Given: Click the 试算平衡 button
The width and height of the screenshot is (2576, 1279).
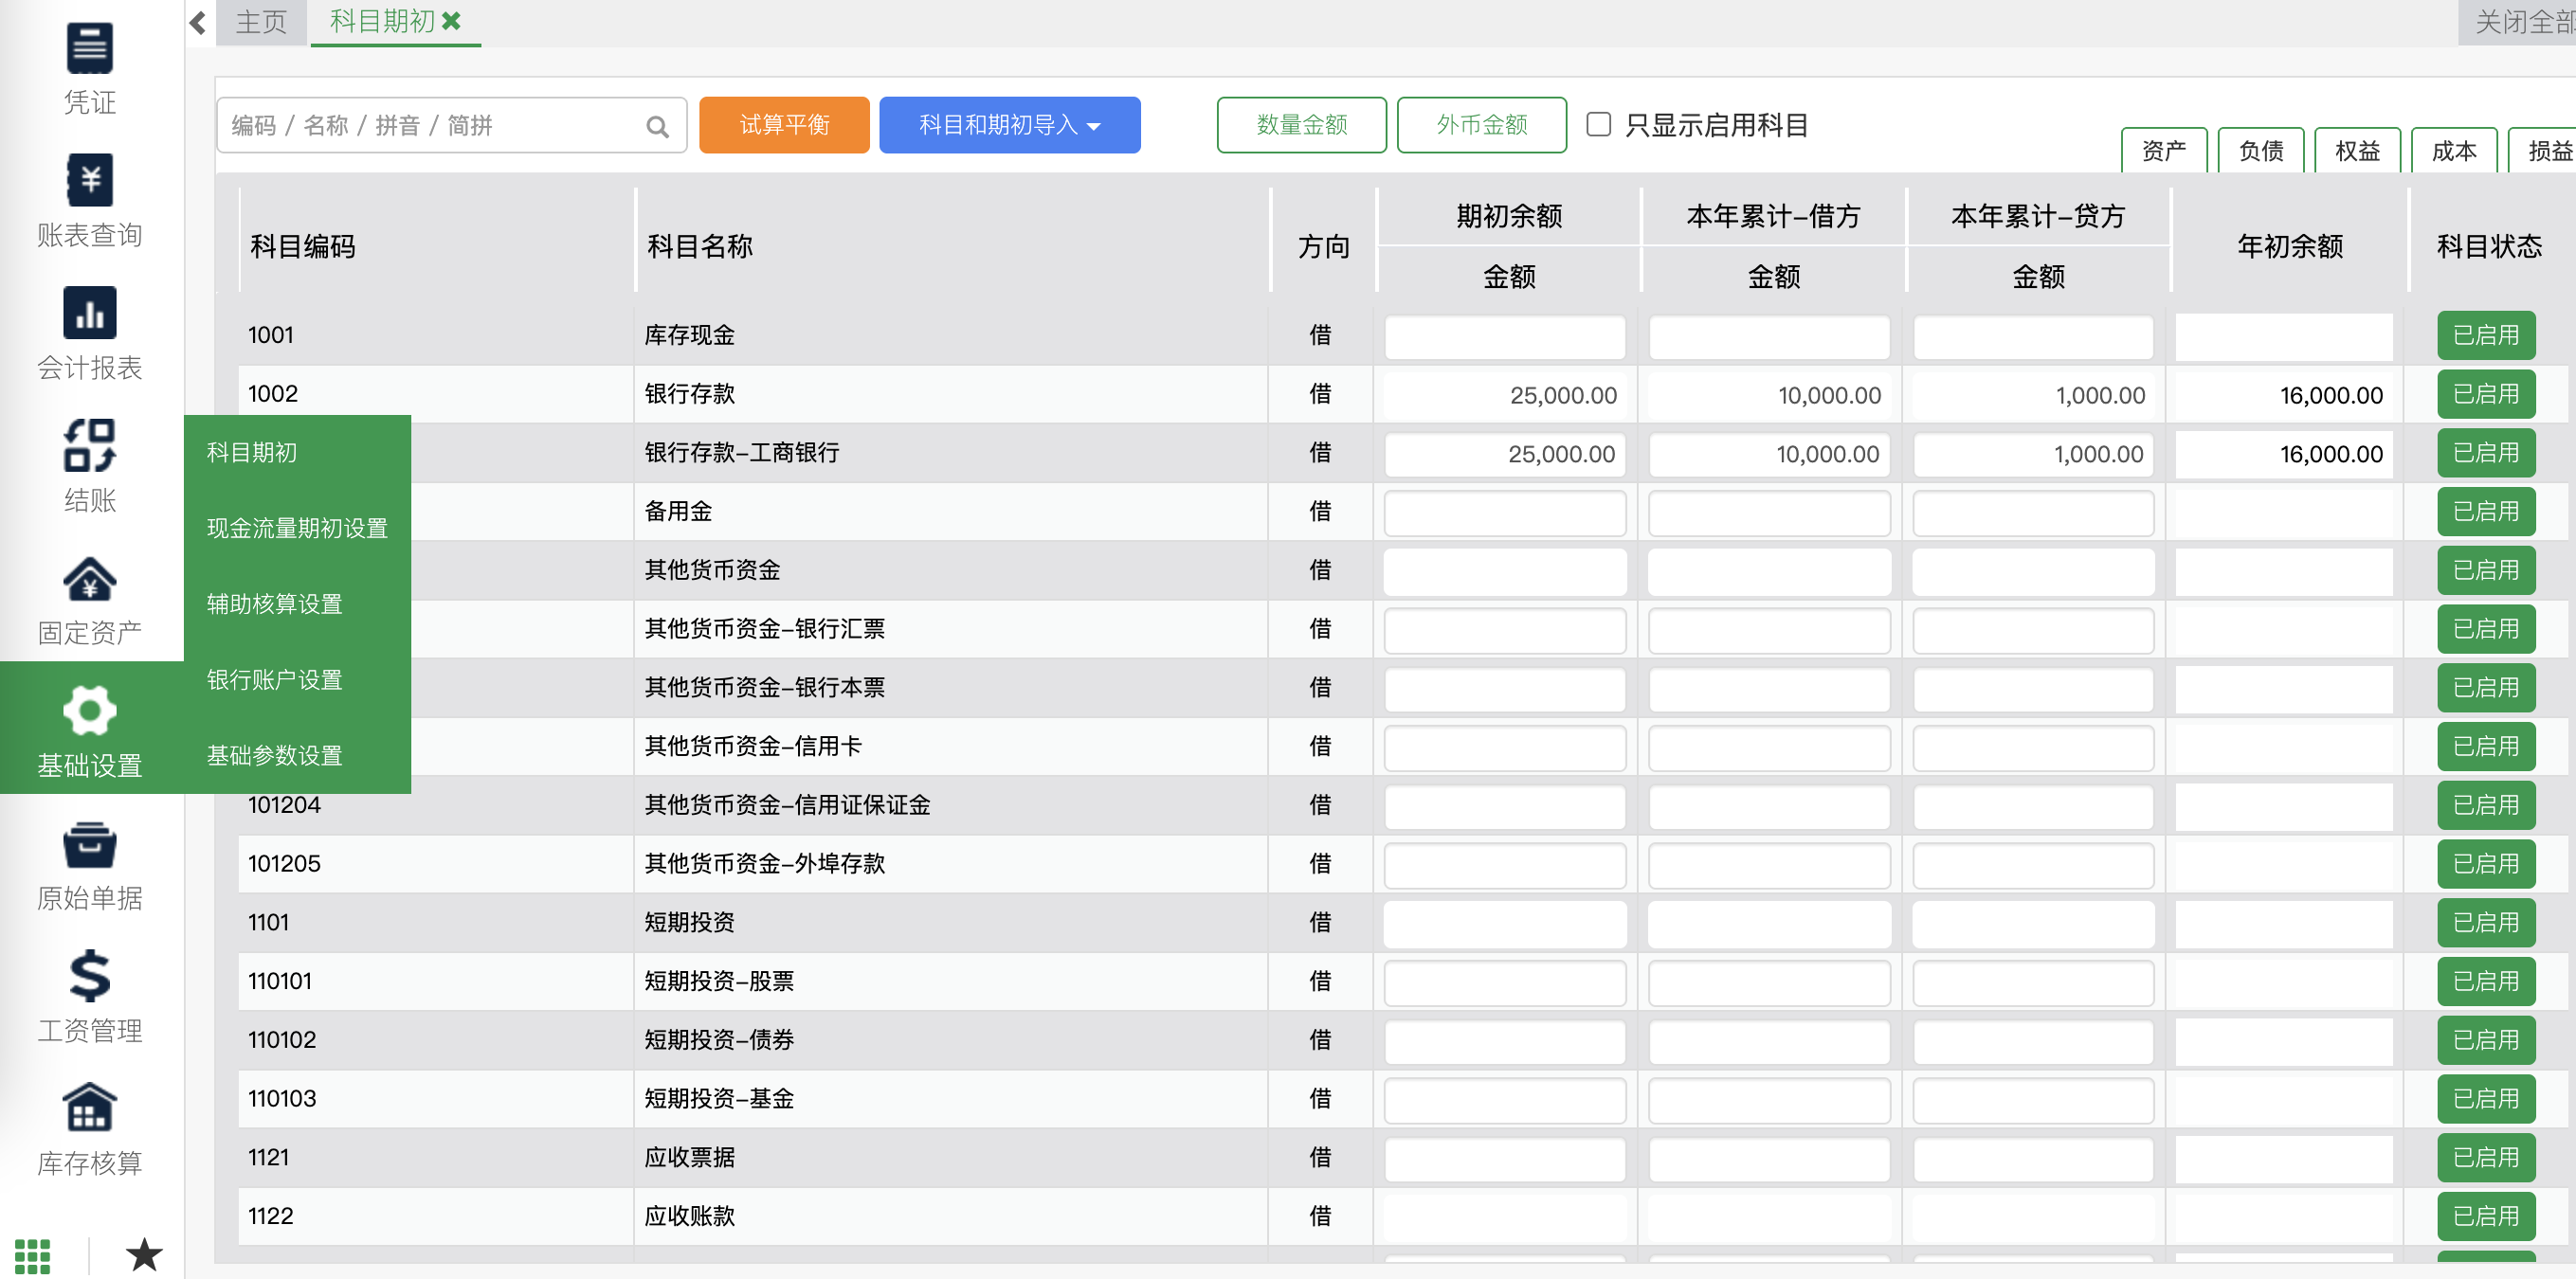Looking at the screenshot, I should click(784, 125).
